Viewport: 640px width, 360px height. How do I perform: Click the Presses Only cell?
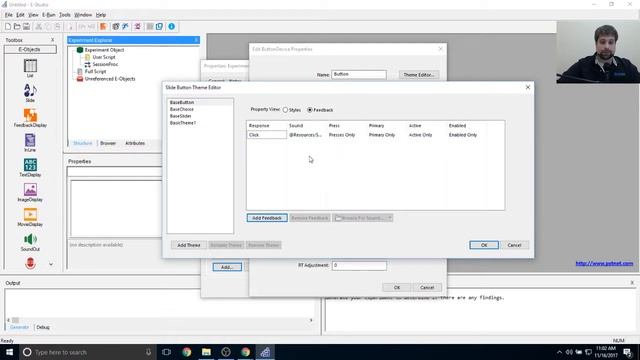click(342, 135)
